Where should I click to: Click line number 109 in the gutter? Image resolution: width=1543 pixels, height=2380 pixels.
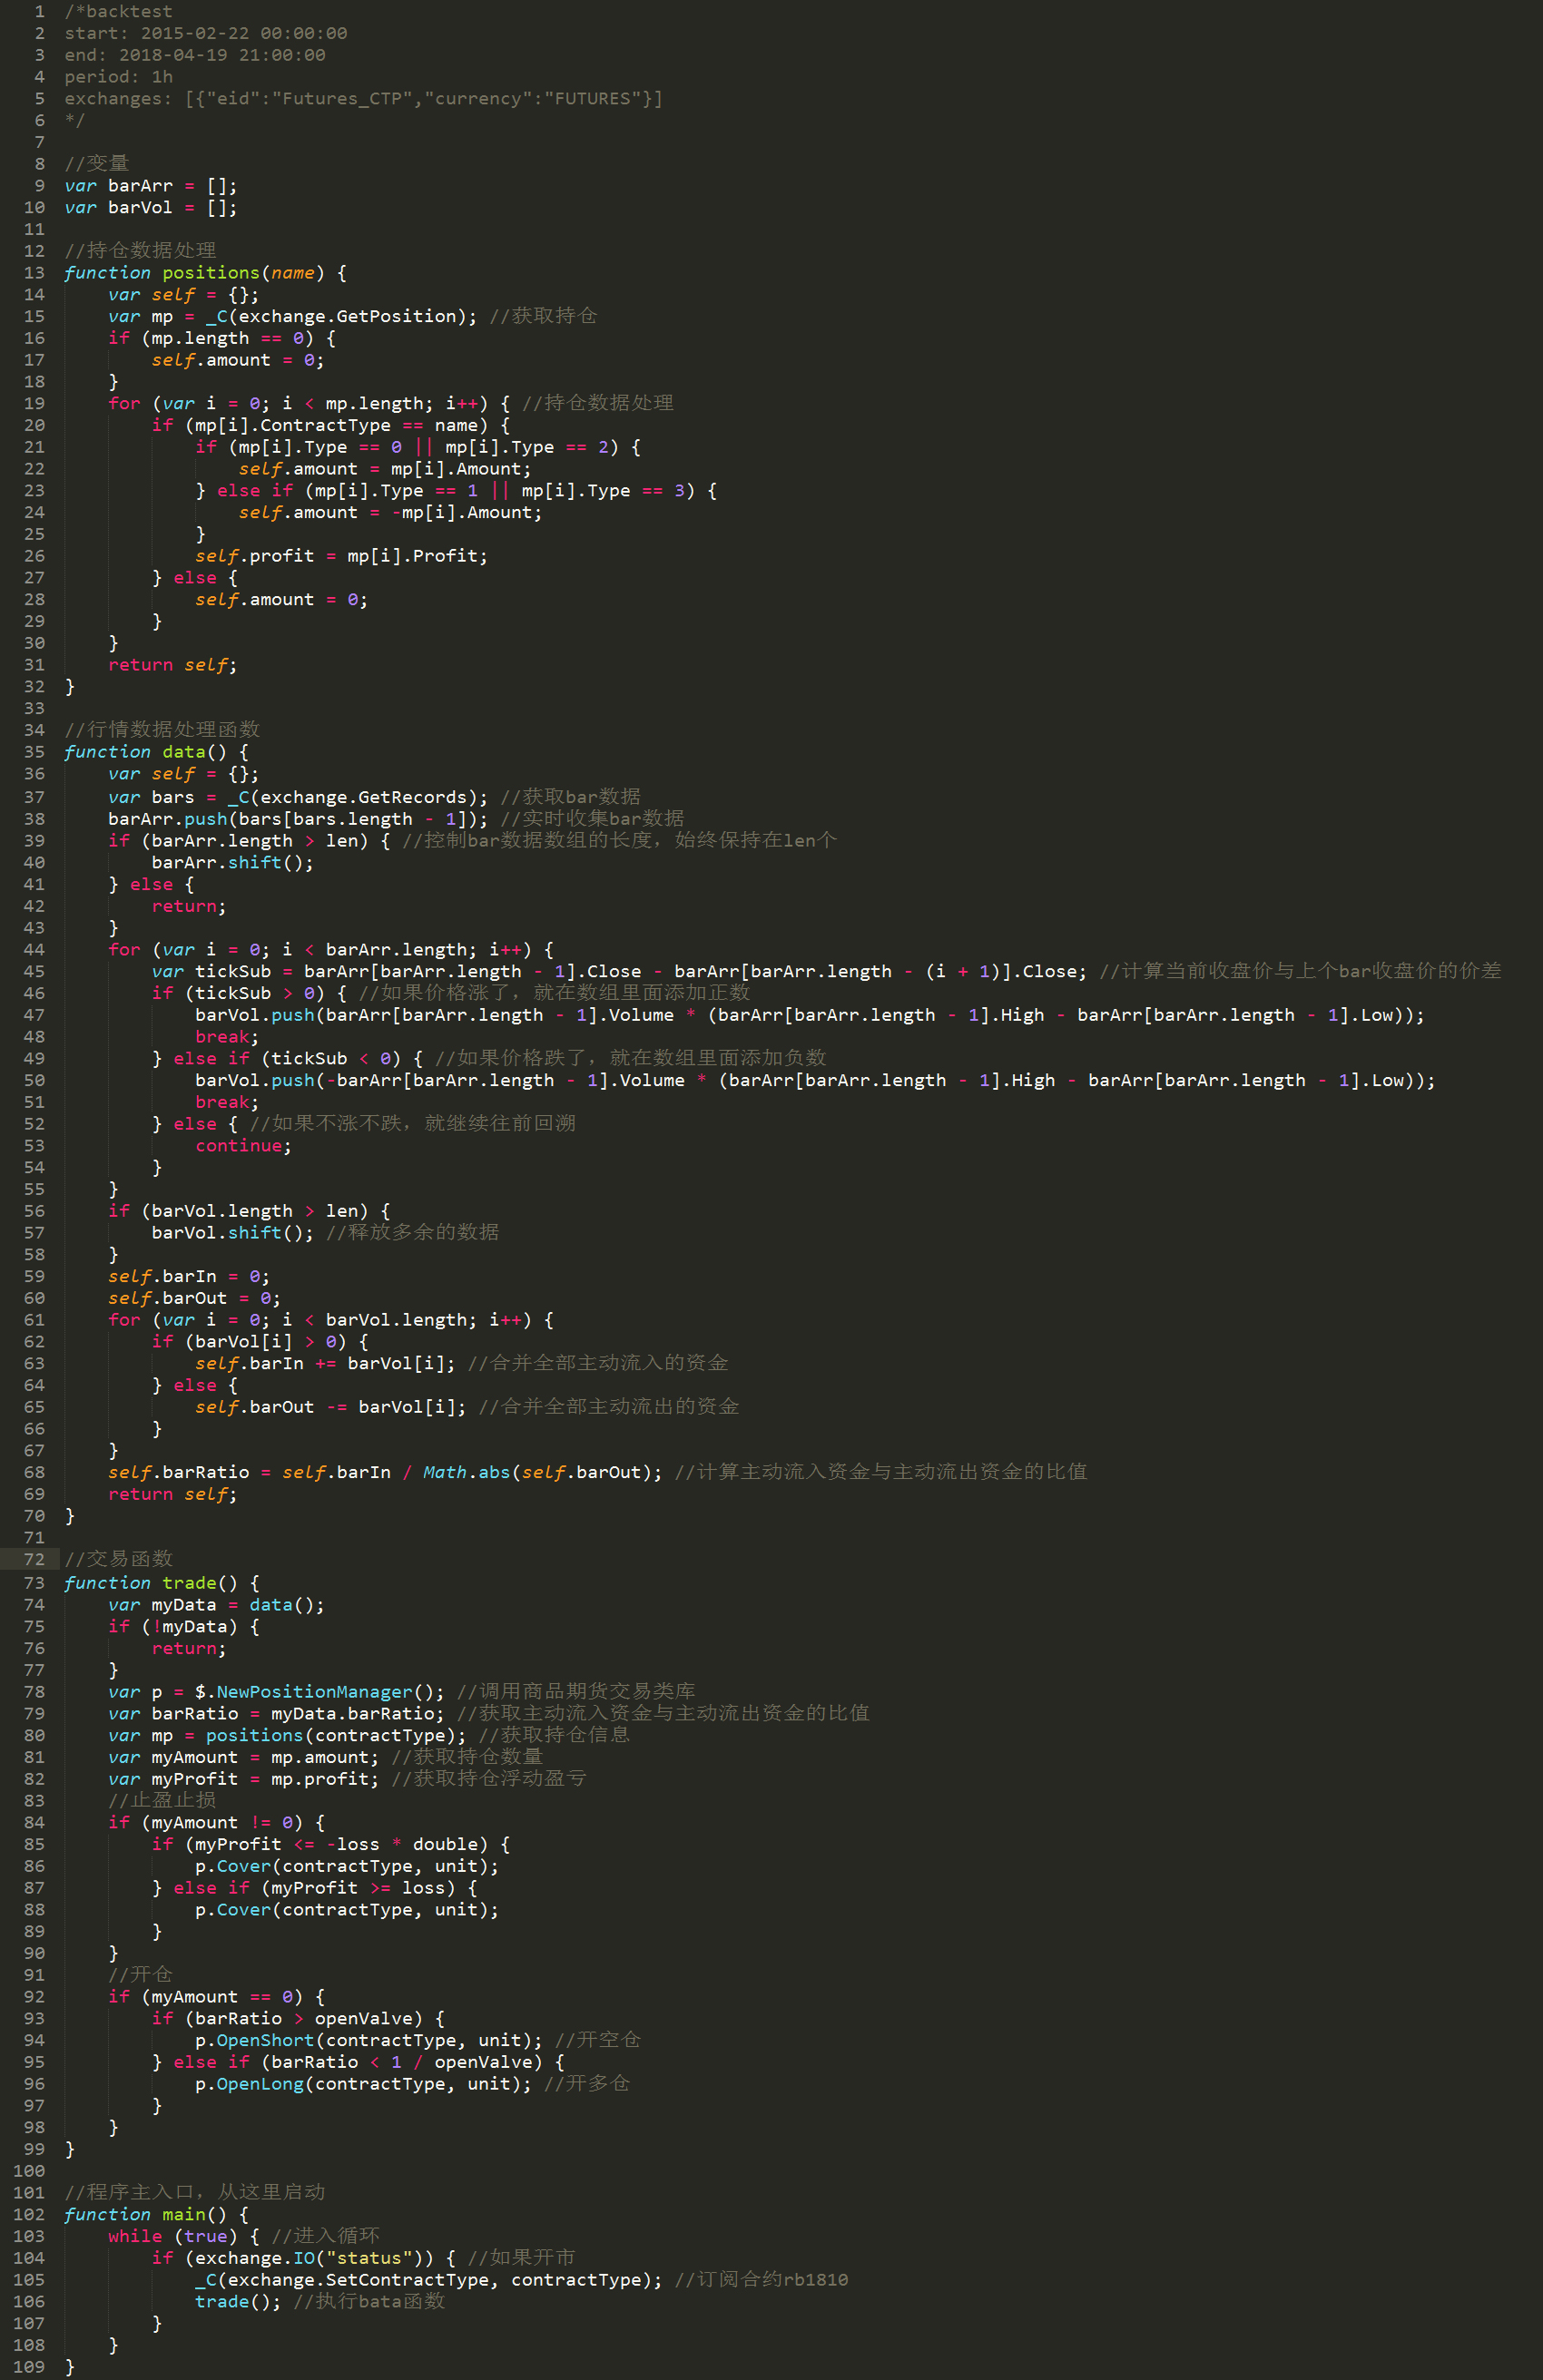click(x=29, y=2366)
